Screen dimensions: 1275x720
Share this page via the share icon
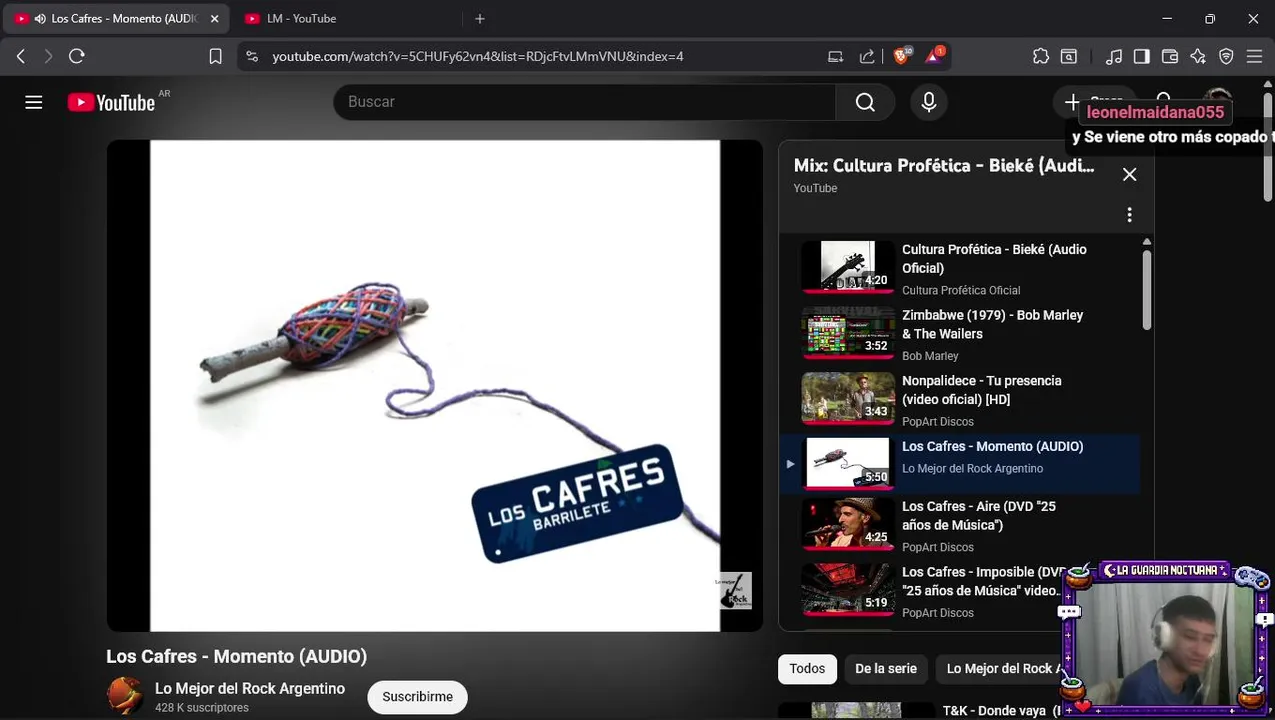867,57
